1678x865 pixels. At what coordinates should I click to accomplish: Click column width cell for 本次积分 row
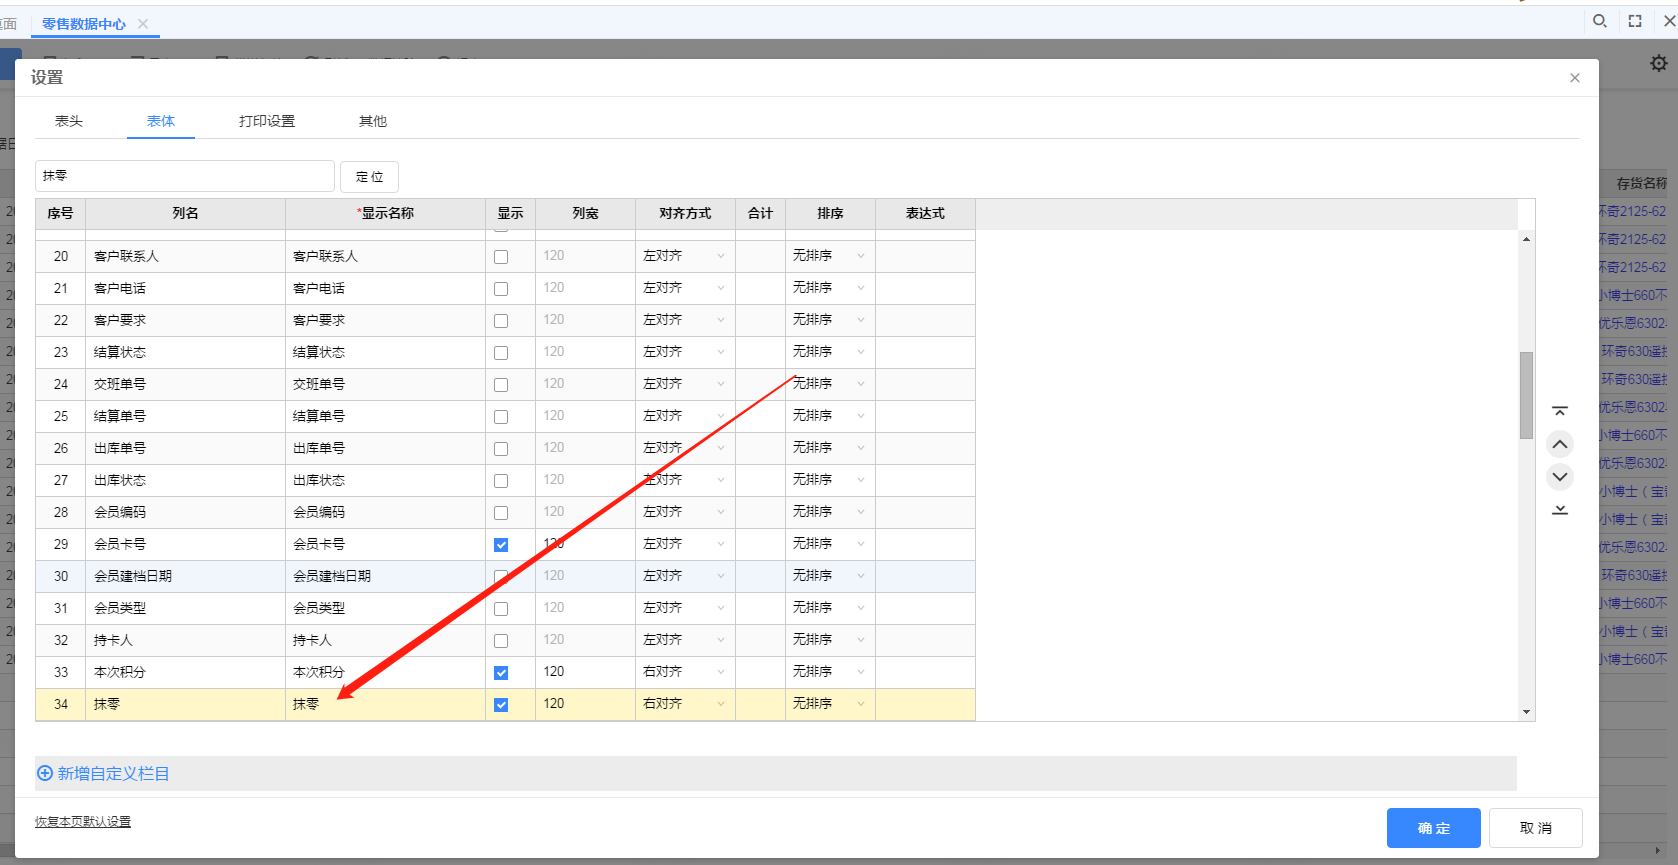585,672
